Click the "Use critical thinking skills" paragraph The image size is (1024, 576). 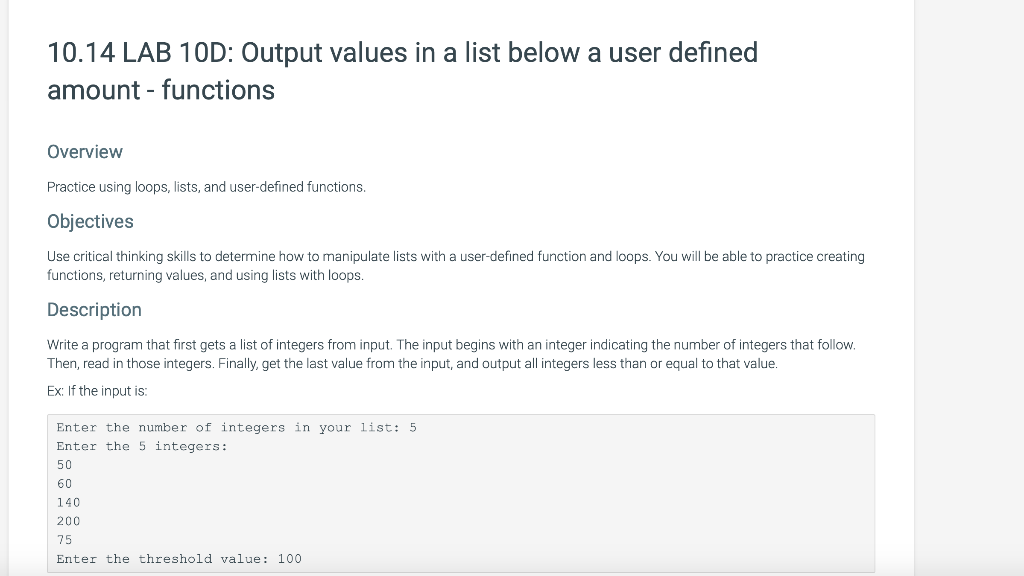456,266
